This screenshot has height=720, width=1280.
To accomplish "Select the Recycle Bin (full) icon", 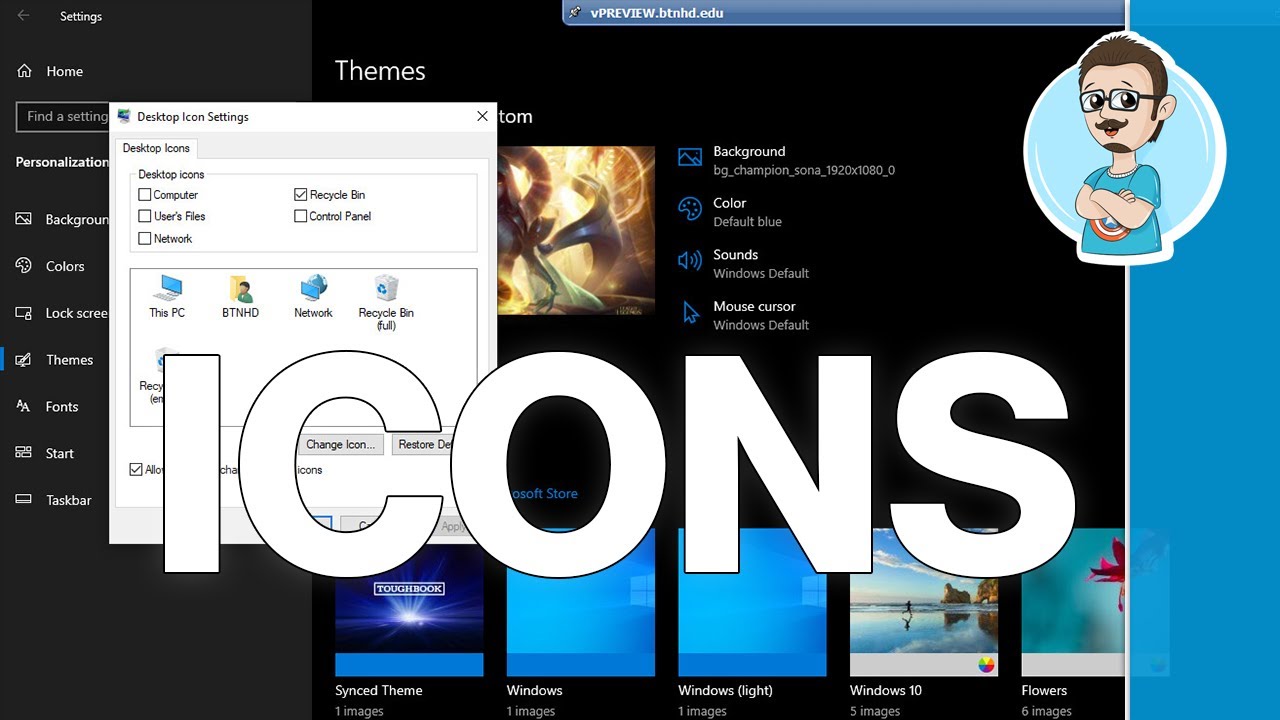I will click(x=386, y=303).
